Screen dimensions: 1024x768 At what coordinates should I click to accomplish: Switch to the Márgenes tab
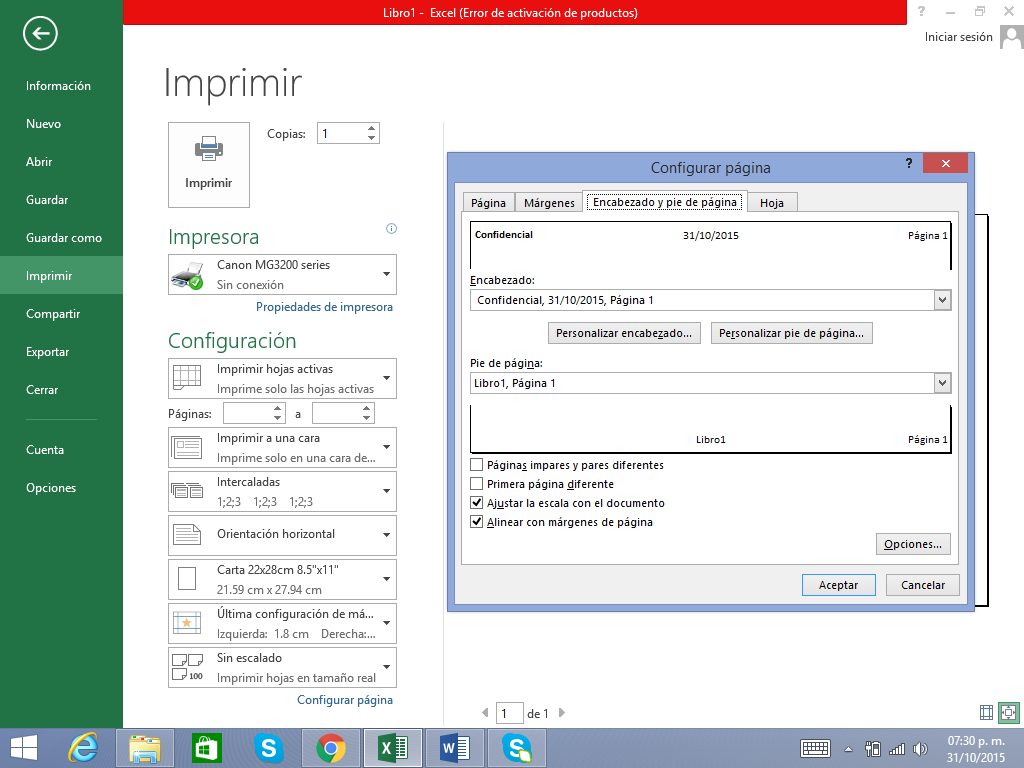[549, 203]
